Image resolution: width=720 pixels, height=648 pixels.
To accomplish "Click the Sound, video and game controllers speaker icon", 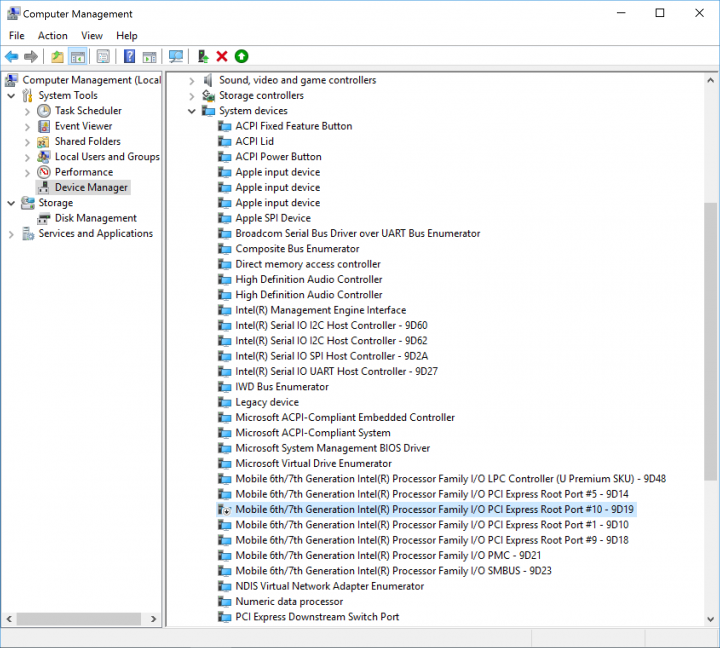I will pyautogui.click(x=208, y=80).
